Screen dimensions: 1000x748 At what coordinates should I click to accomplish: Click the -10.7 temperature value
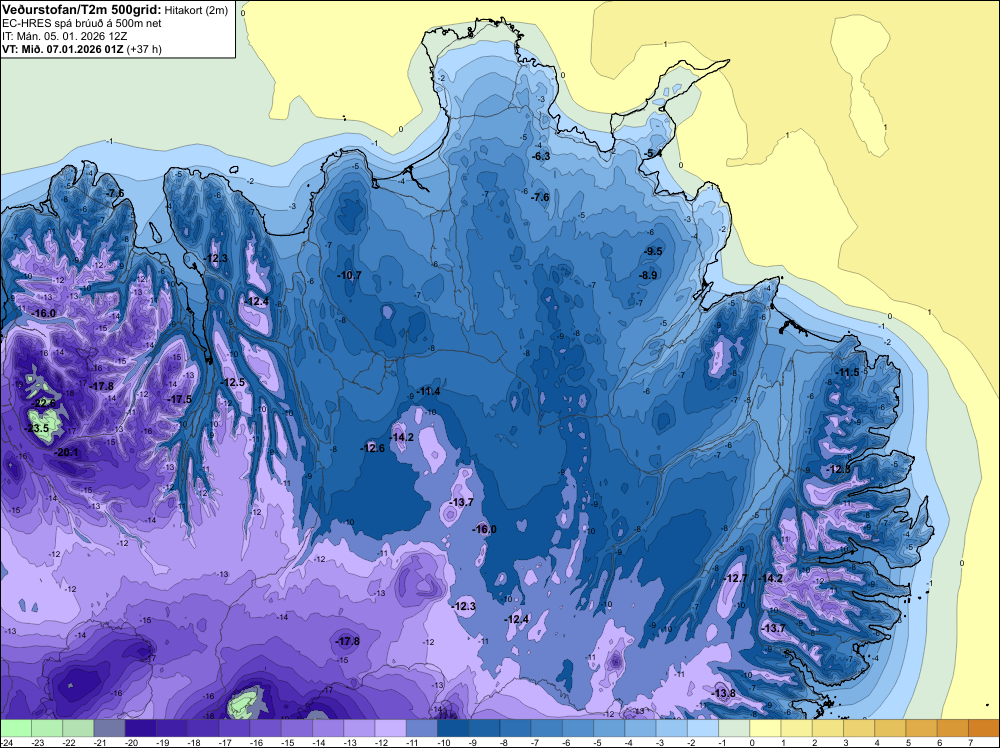[349, 275]
